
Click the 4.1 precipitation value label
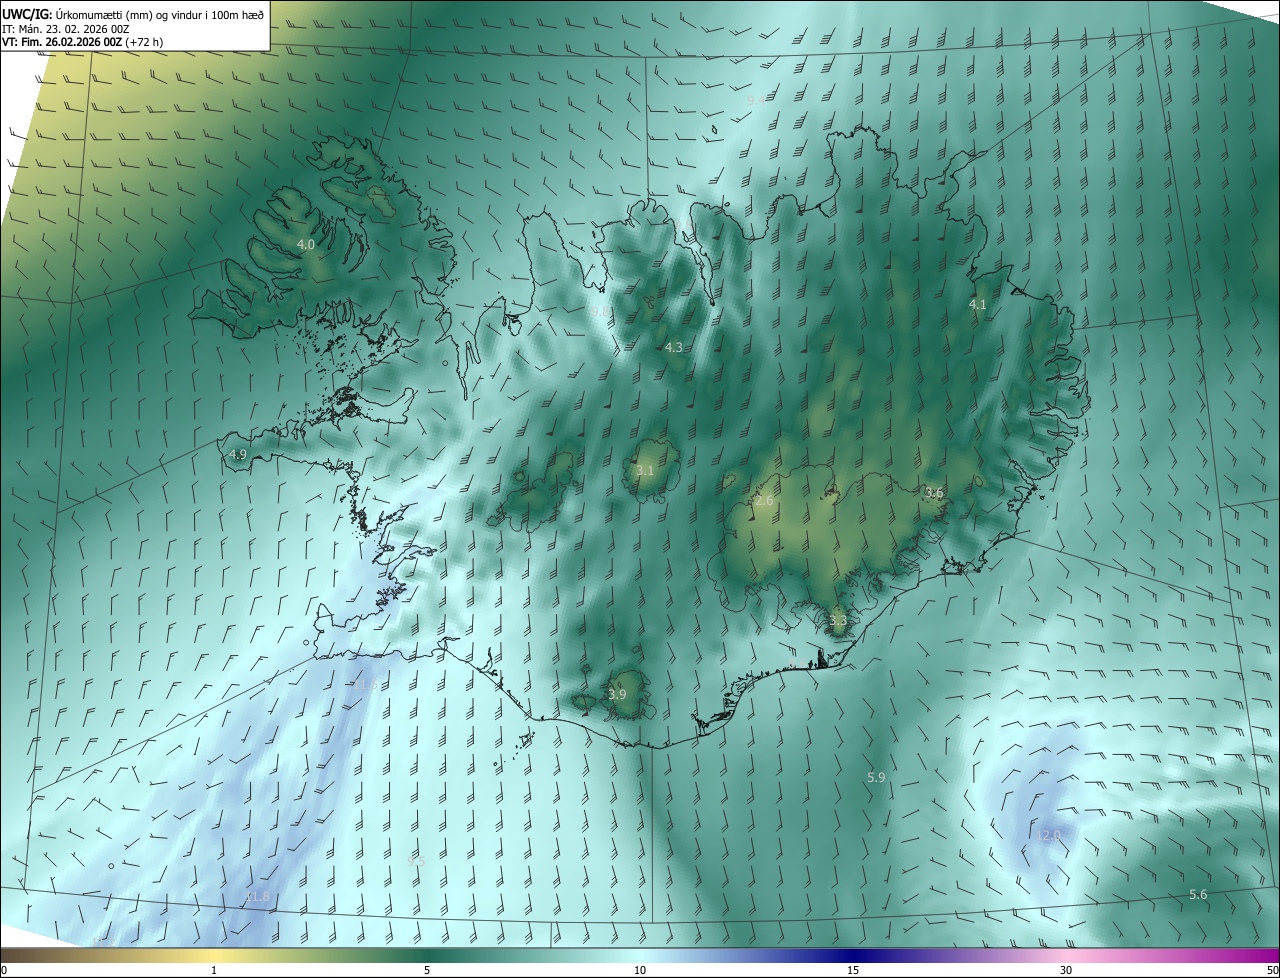pos(978,304)
